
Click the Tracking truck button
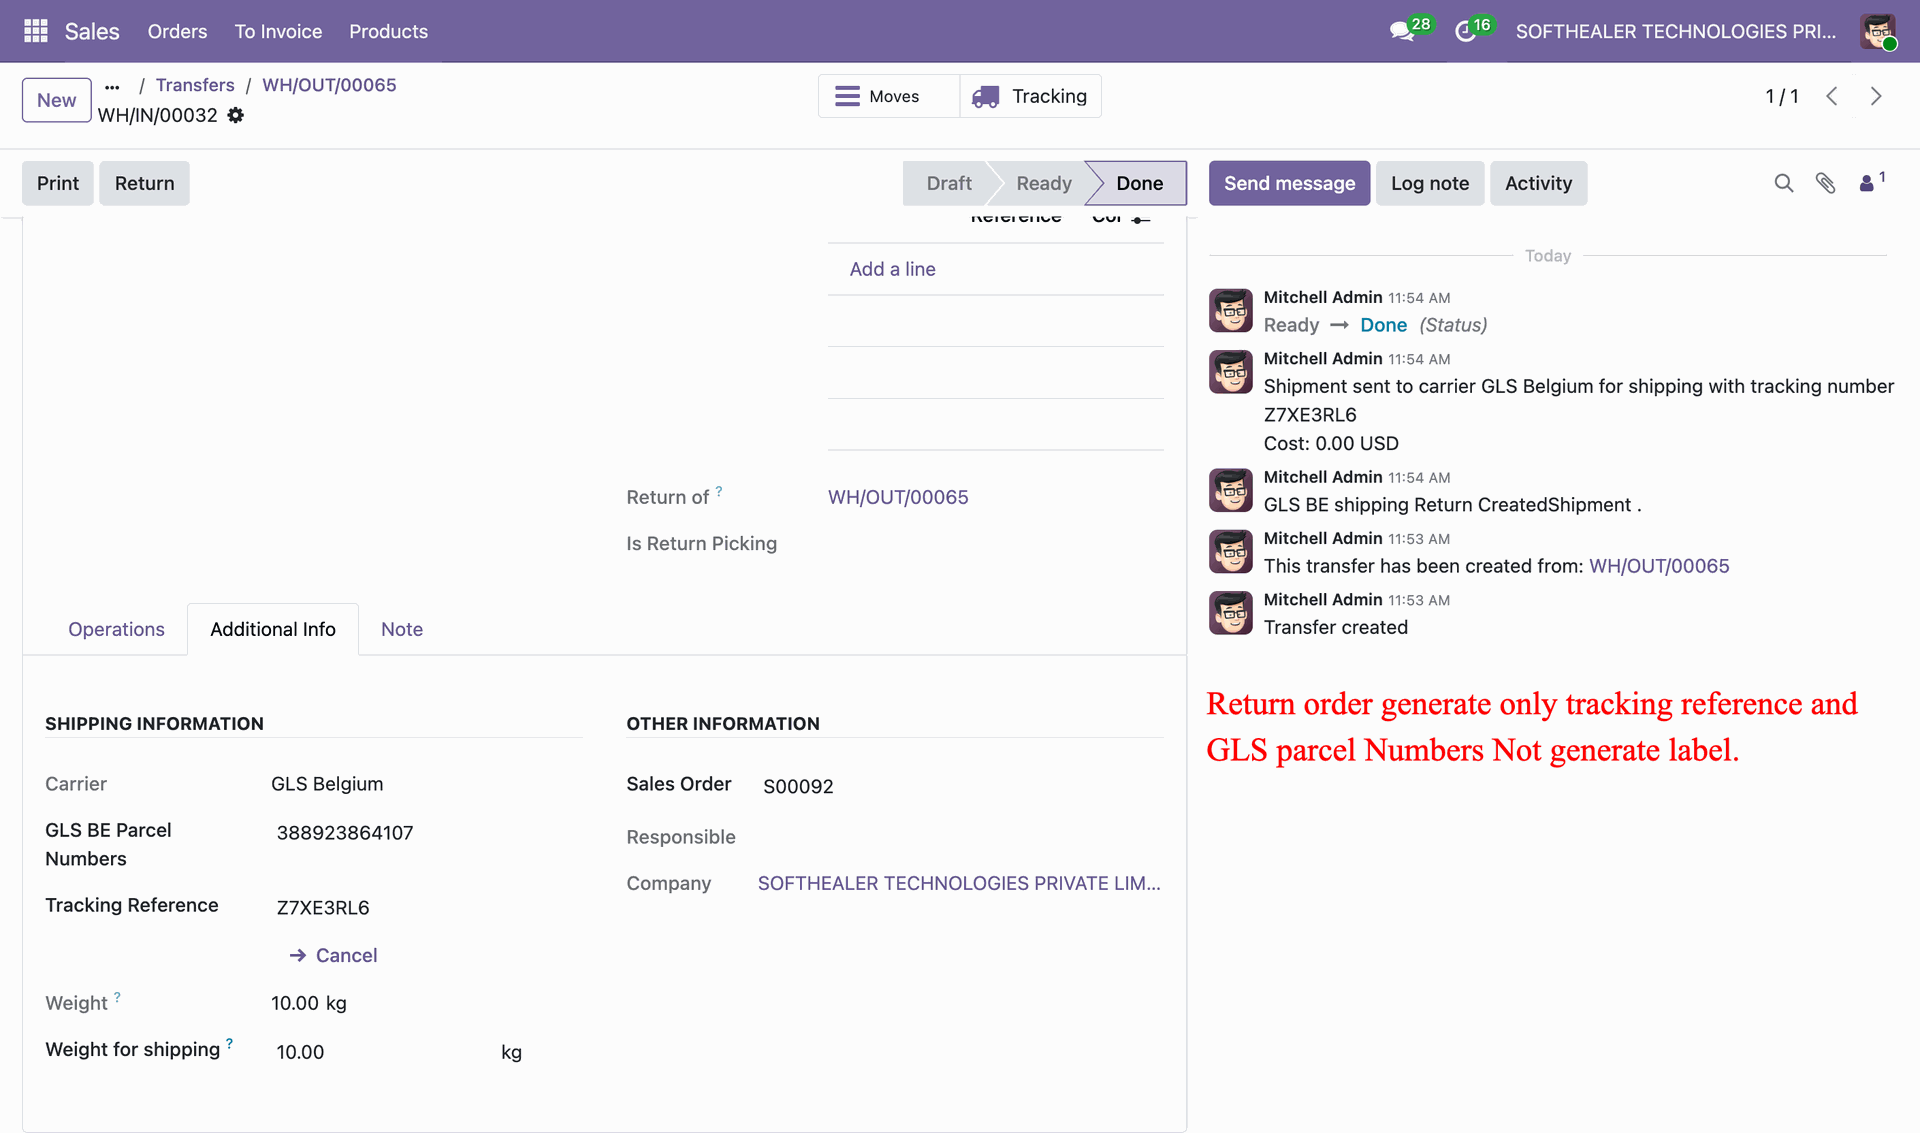tap(1030, 96)
